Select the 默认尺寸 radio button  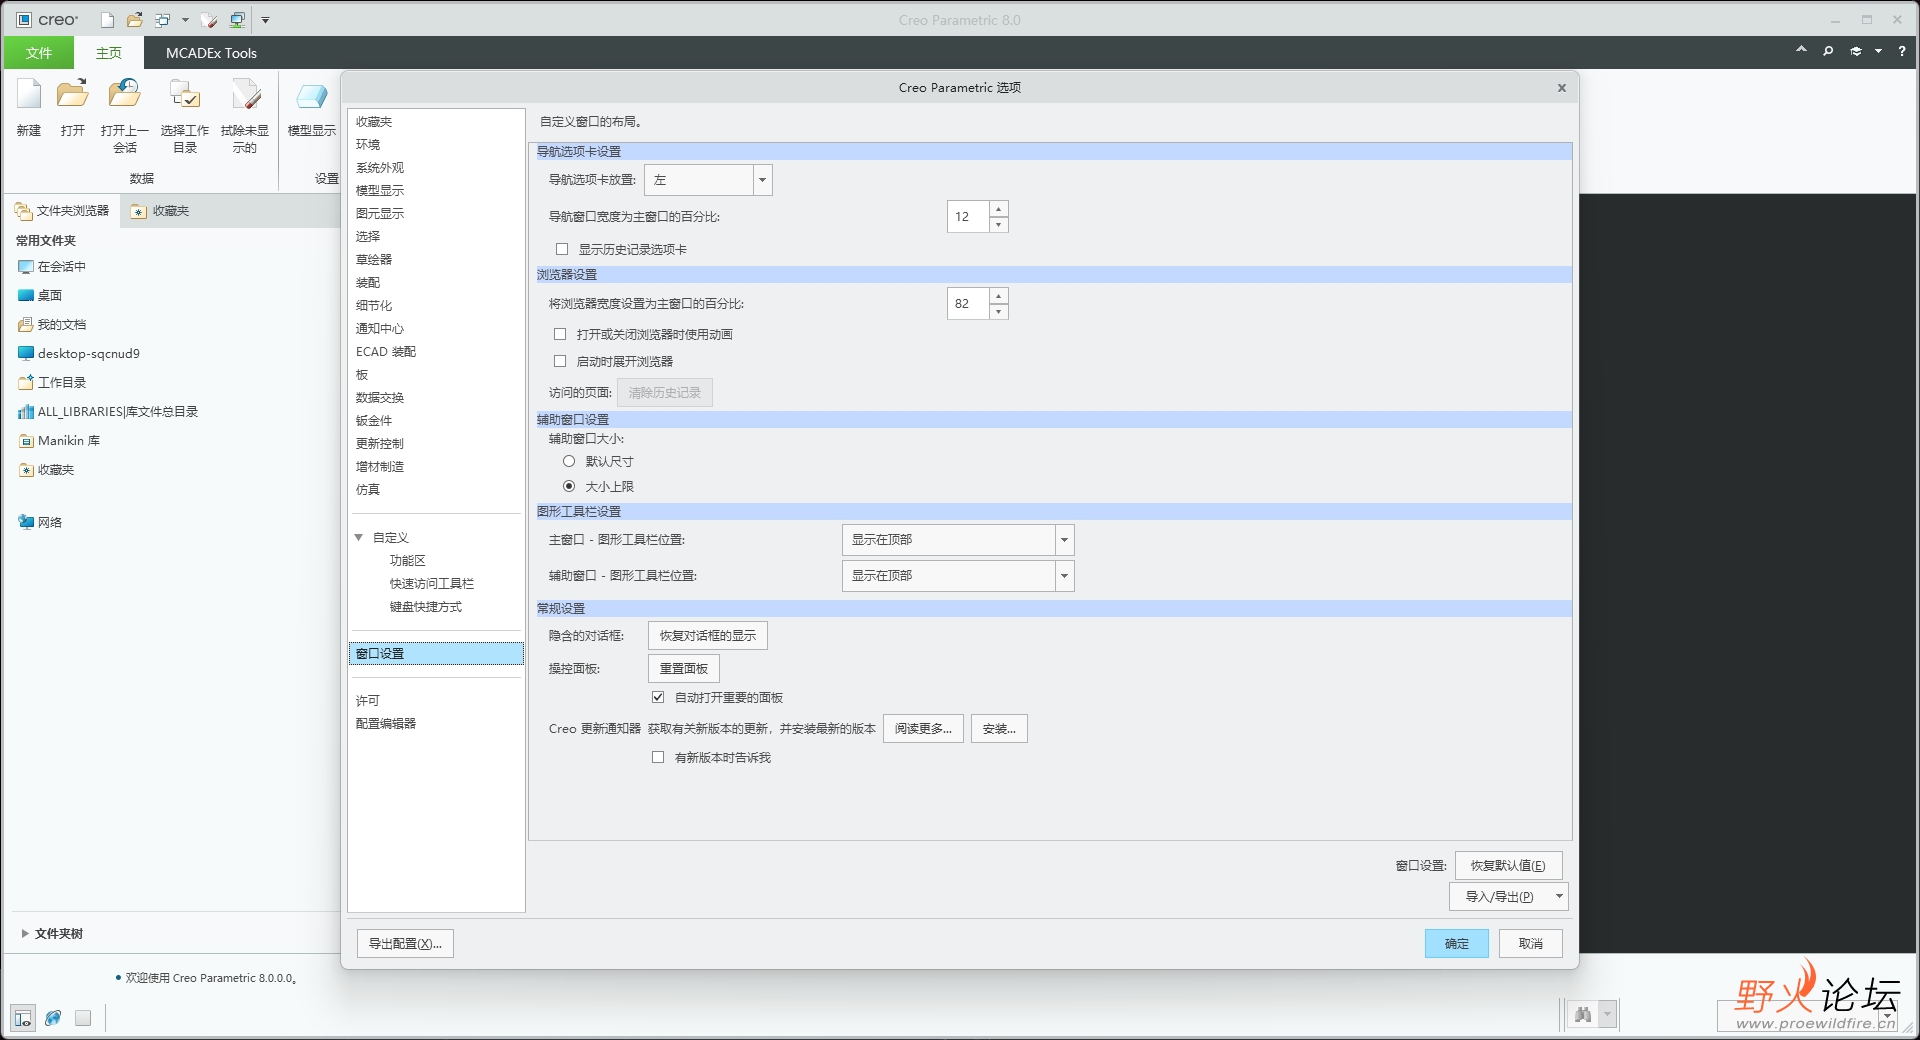pos(569,462)
